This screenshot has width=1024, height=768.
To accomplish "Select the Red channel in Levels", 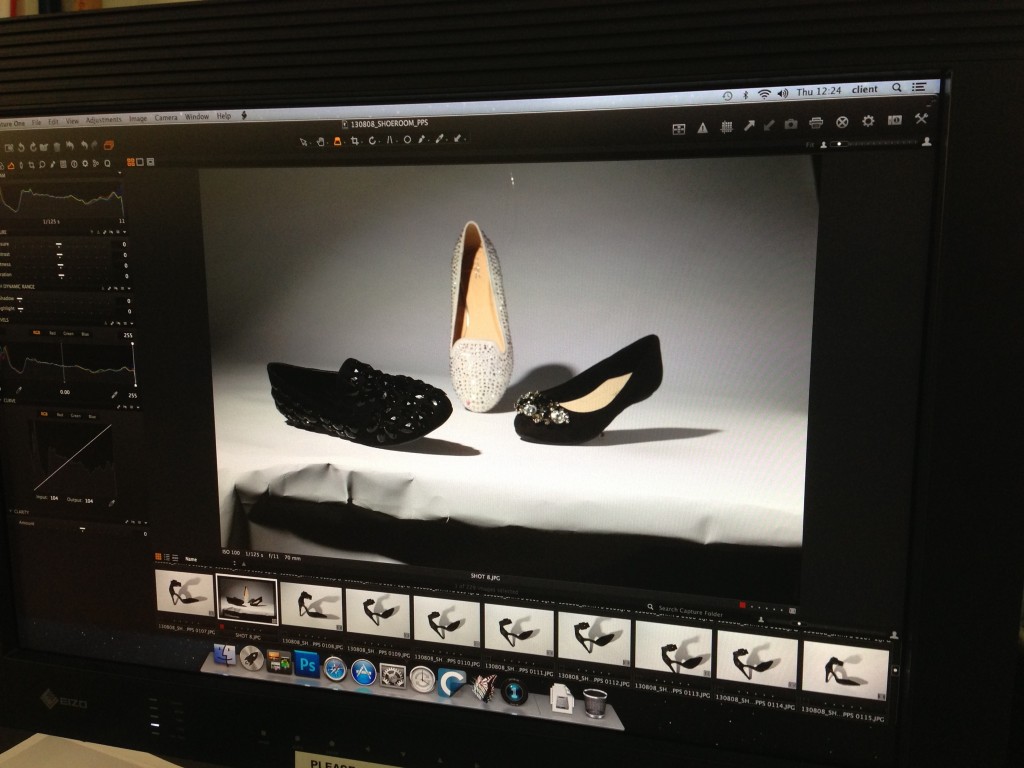I will pyautogui.click(x=52, y=332).
